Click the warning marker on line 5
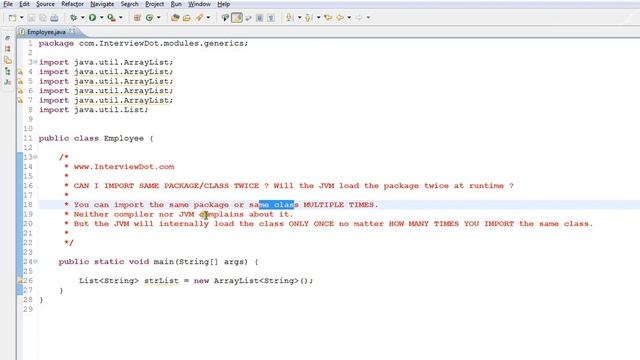The height and width of the screenshot is (360, 640). click(20, 81)
